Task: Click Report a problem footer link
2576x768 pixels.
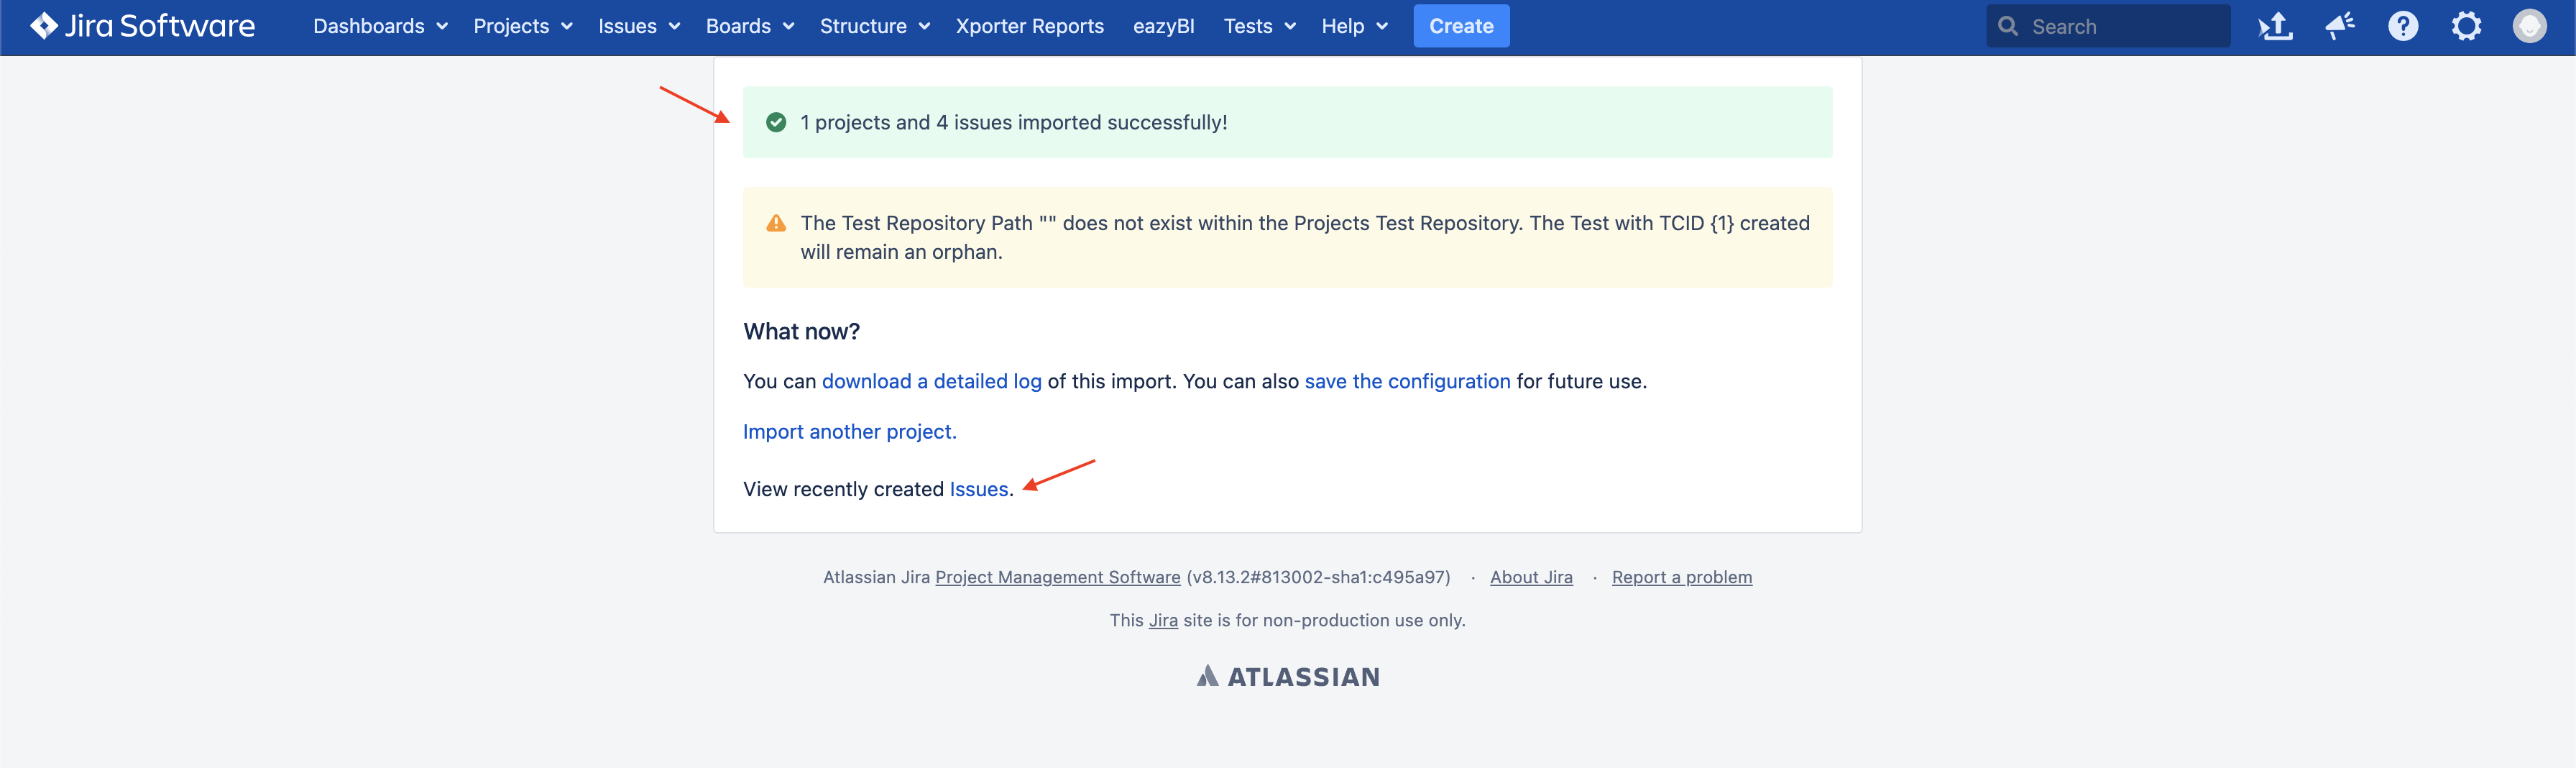Action: [1682, 577]
